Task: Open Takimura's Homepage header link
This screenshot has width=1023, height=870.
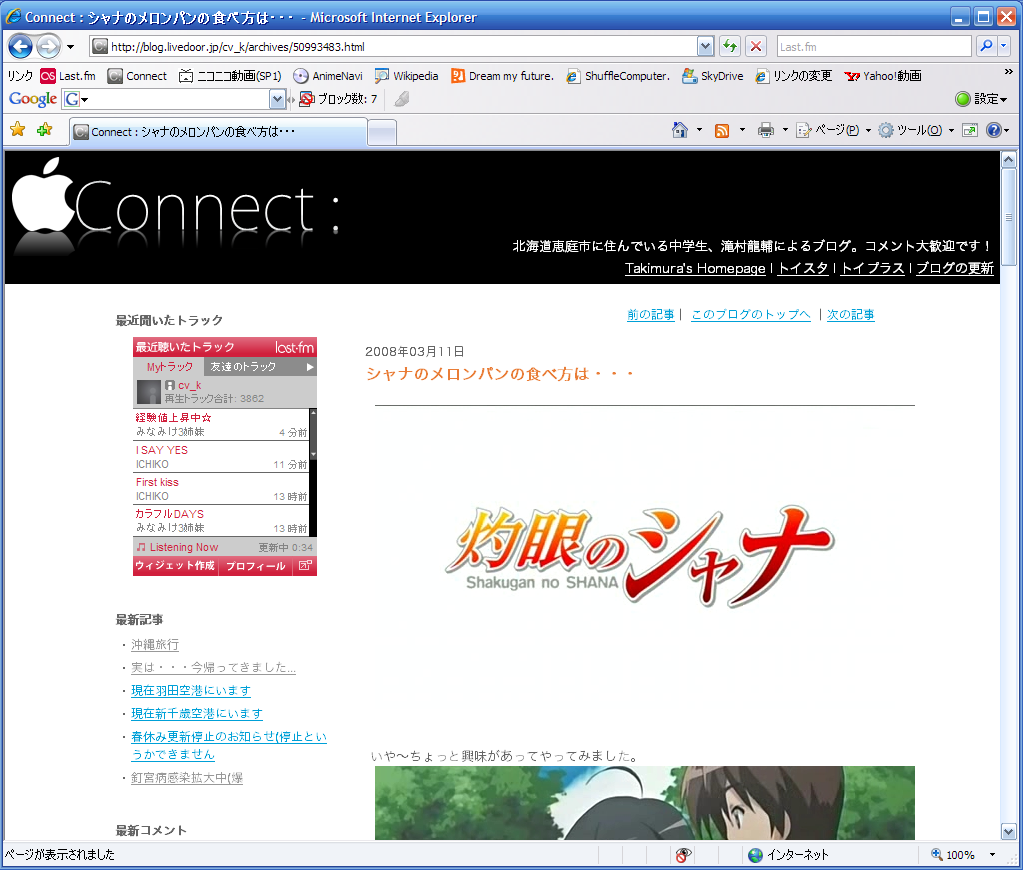Action: (695, 268)
